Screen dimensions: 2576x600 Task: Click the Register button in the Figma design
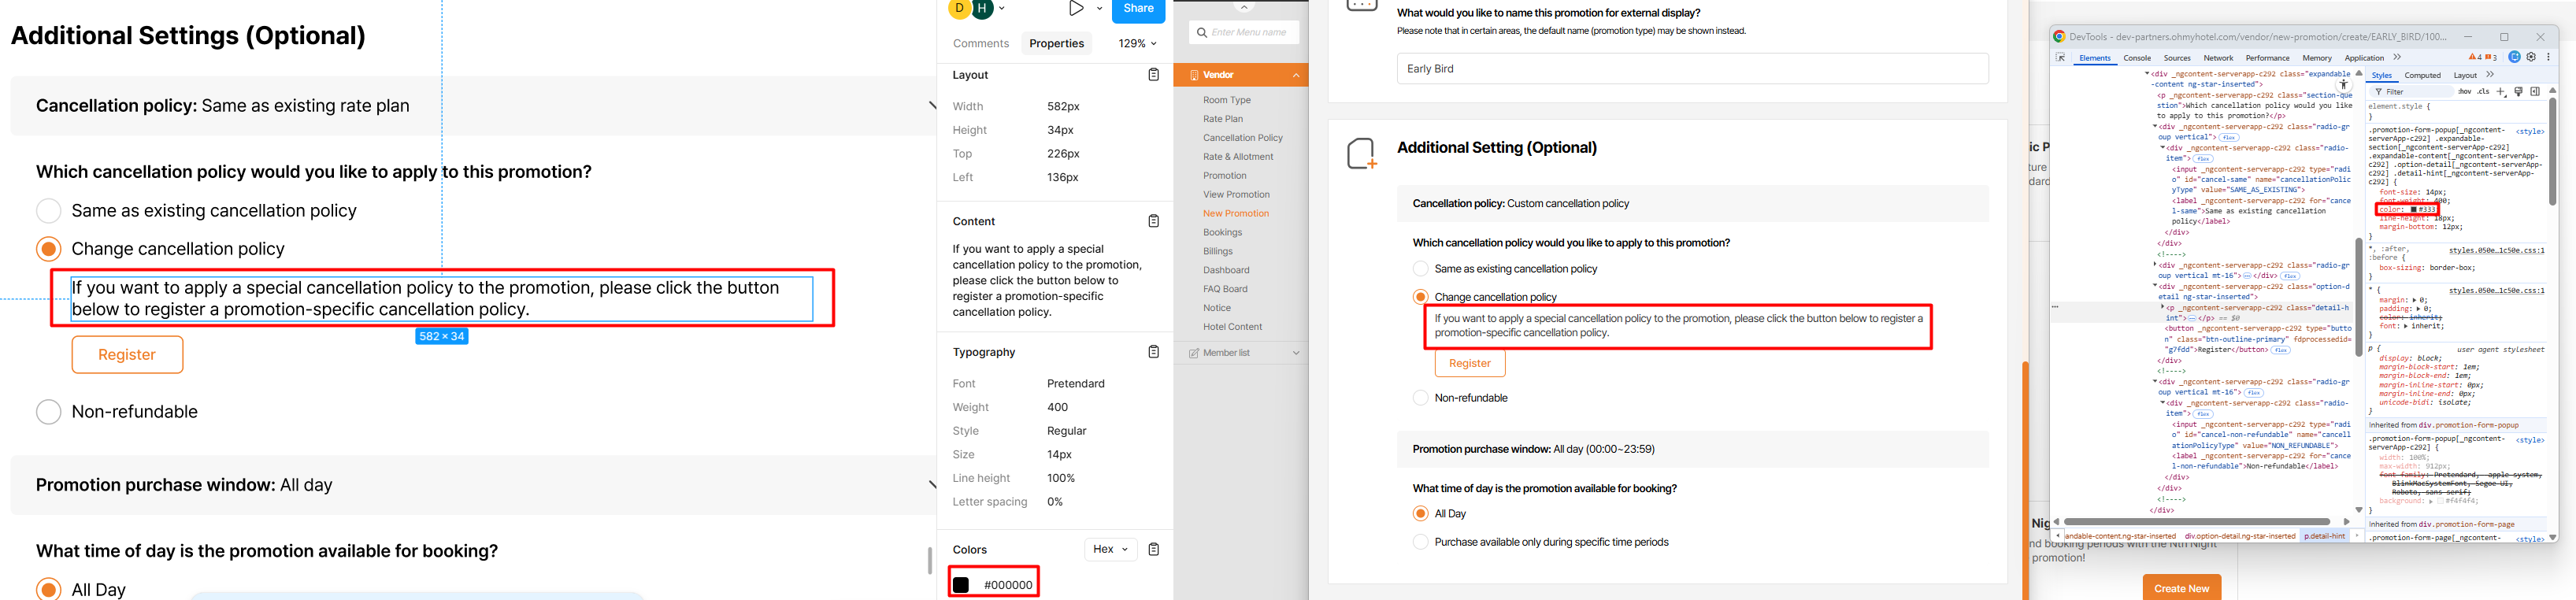(x=127, y=355)
